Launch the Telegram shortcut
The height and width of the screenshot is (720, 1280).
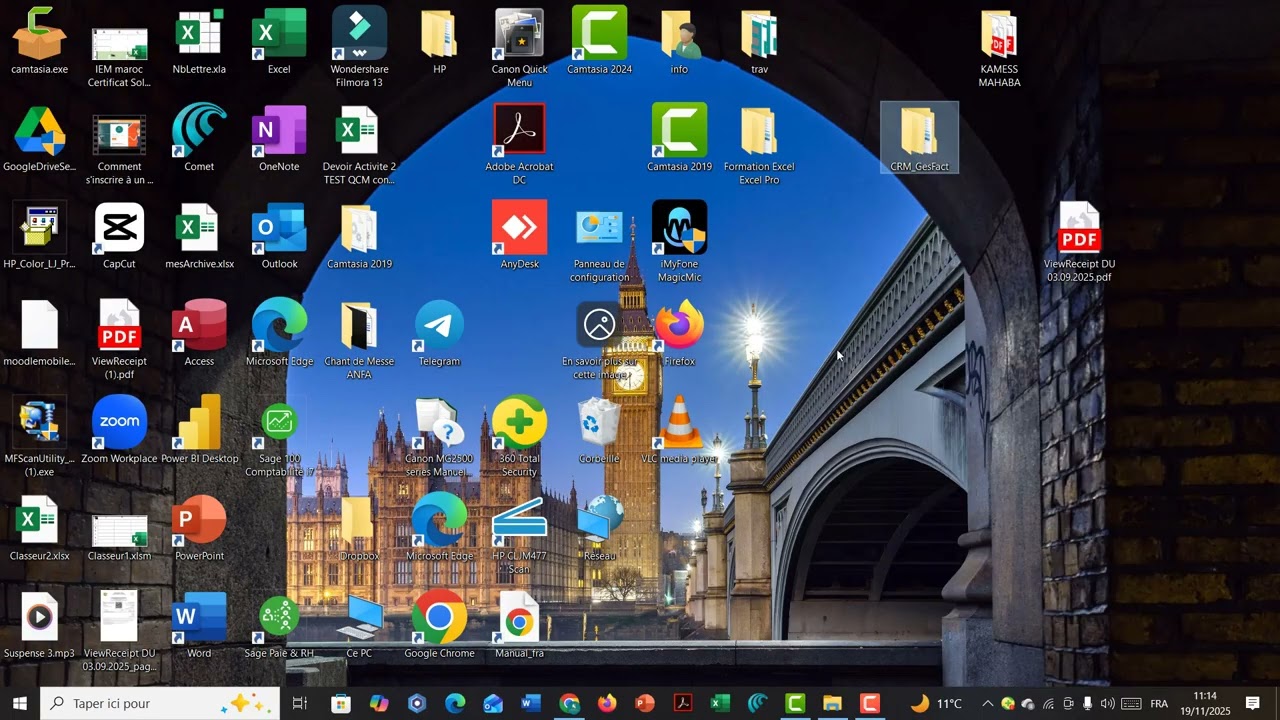pyautogui.click(x=439, y=334)
